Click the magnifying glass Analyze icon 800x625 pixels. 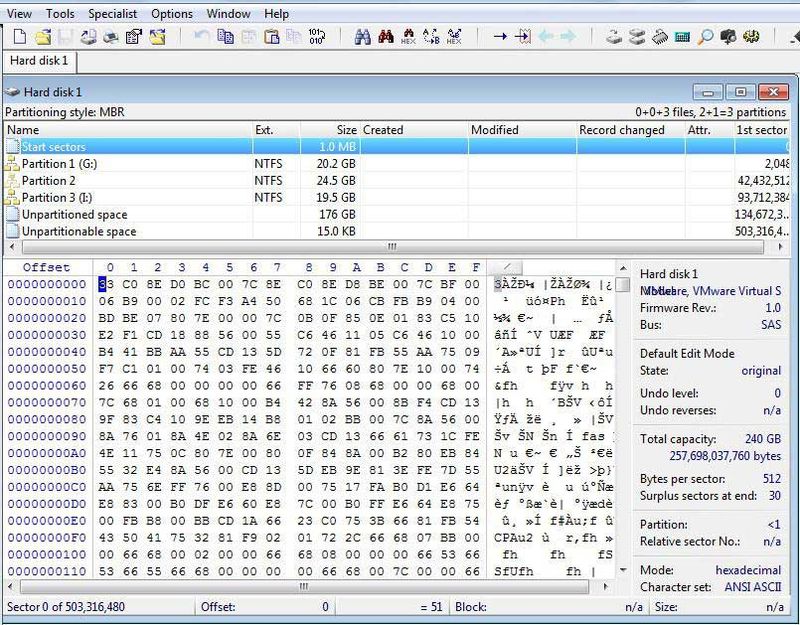[x=705, y=36]
